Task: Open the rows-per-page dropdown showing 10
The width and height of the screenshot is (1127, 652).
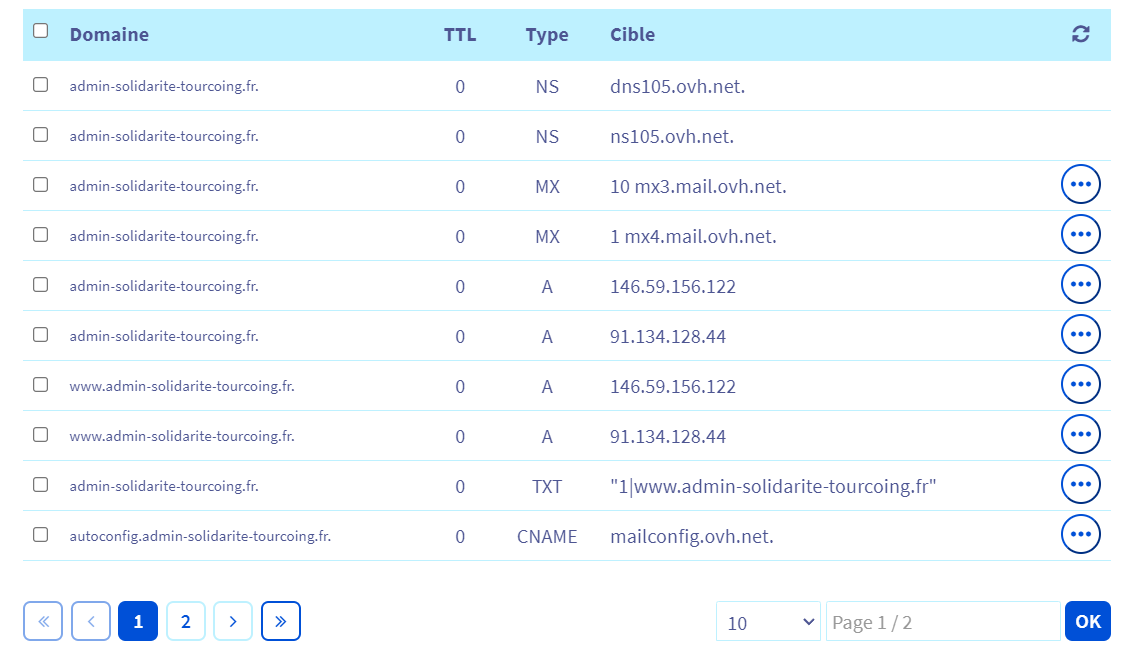Action: coord(768,622)
